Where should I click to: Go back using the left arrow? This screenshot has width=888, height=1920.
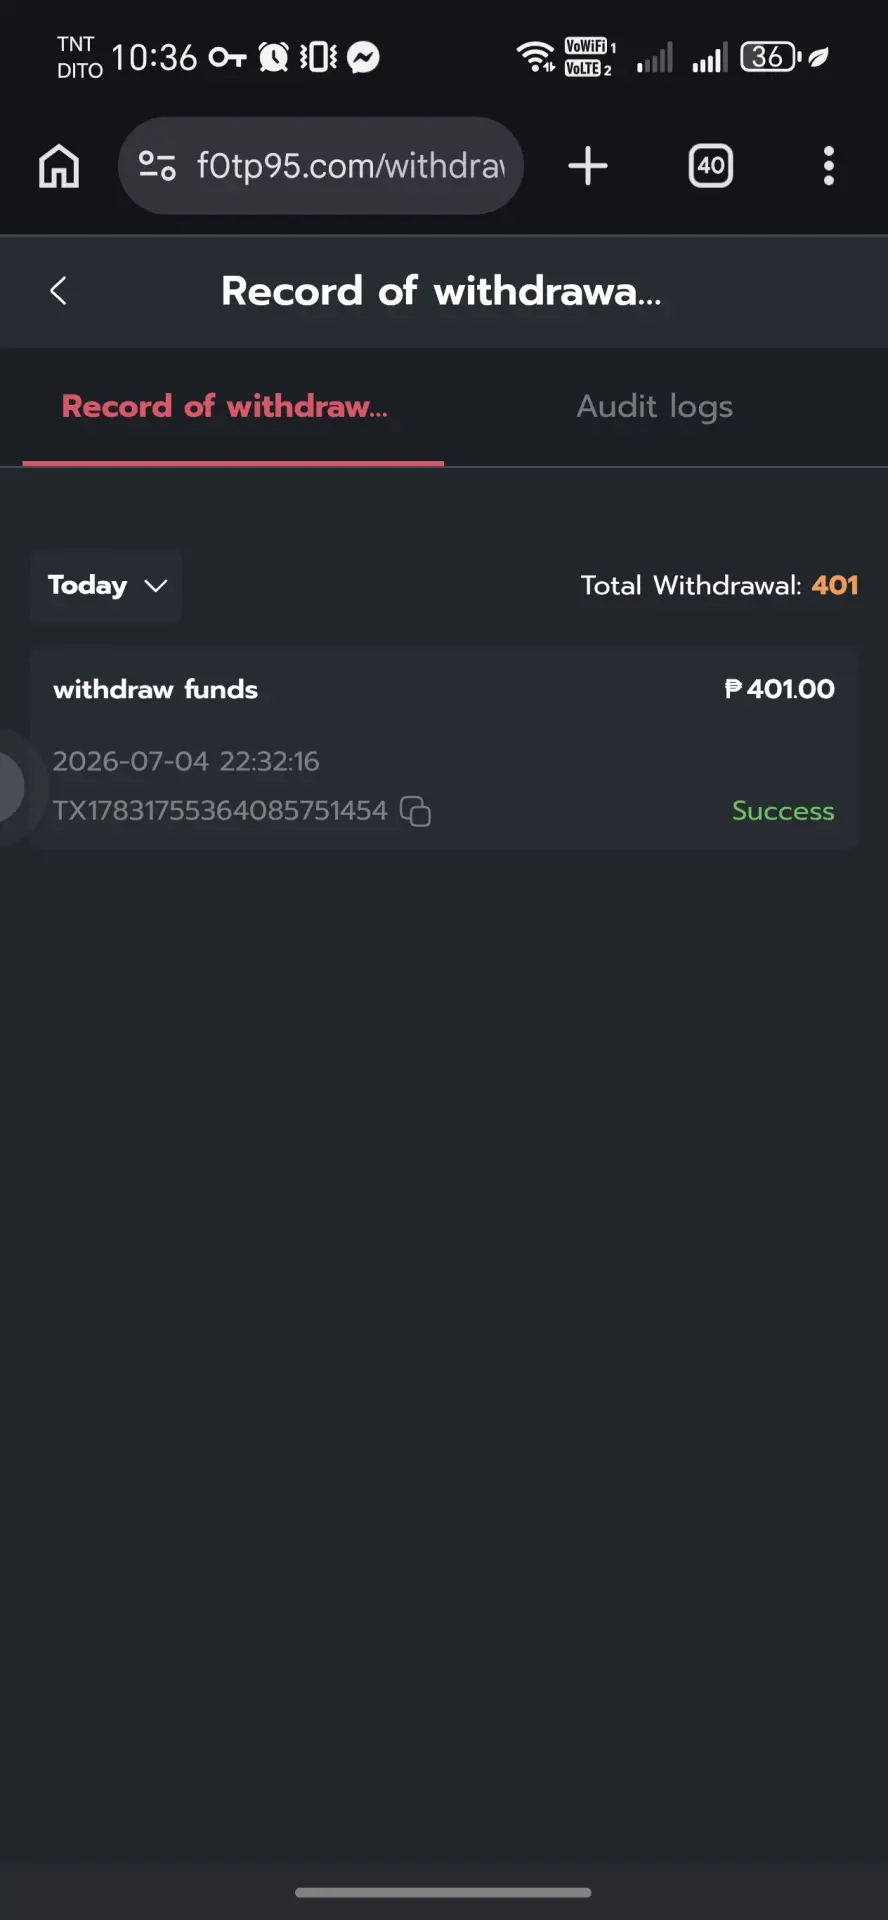coord(58,291)
